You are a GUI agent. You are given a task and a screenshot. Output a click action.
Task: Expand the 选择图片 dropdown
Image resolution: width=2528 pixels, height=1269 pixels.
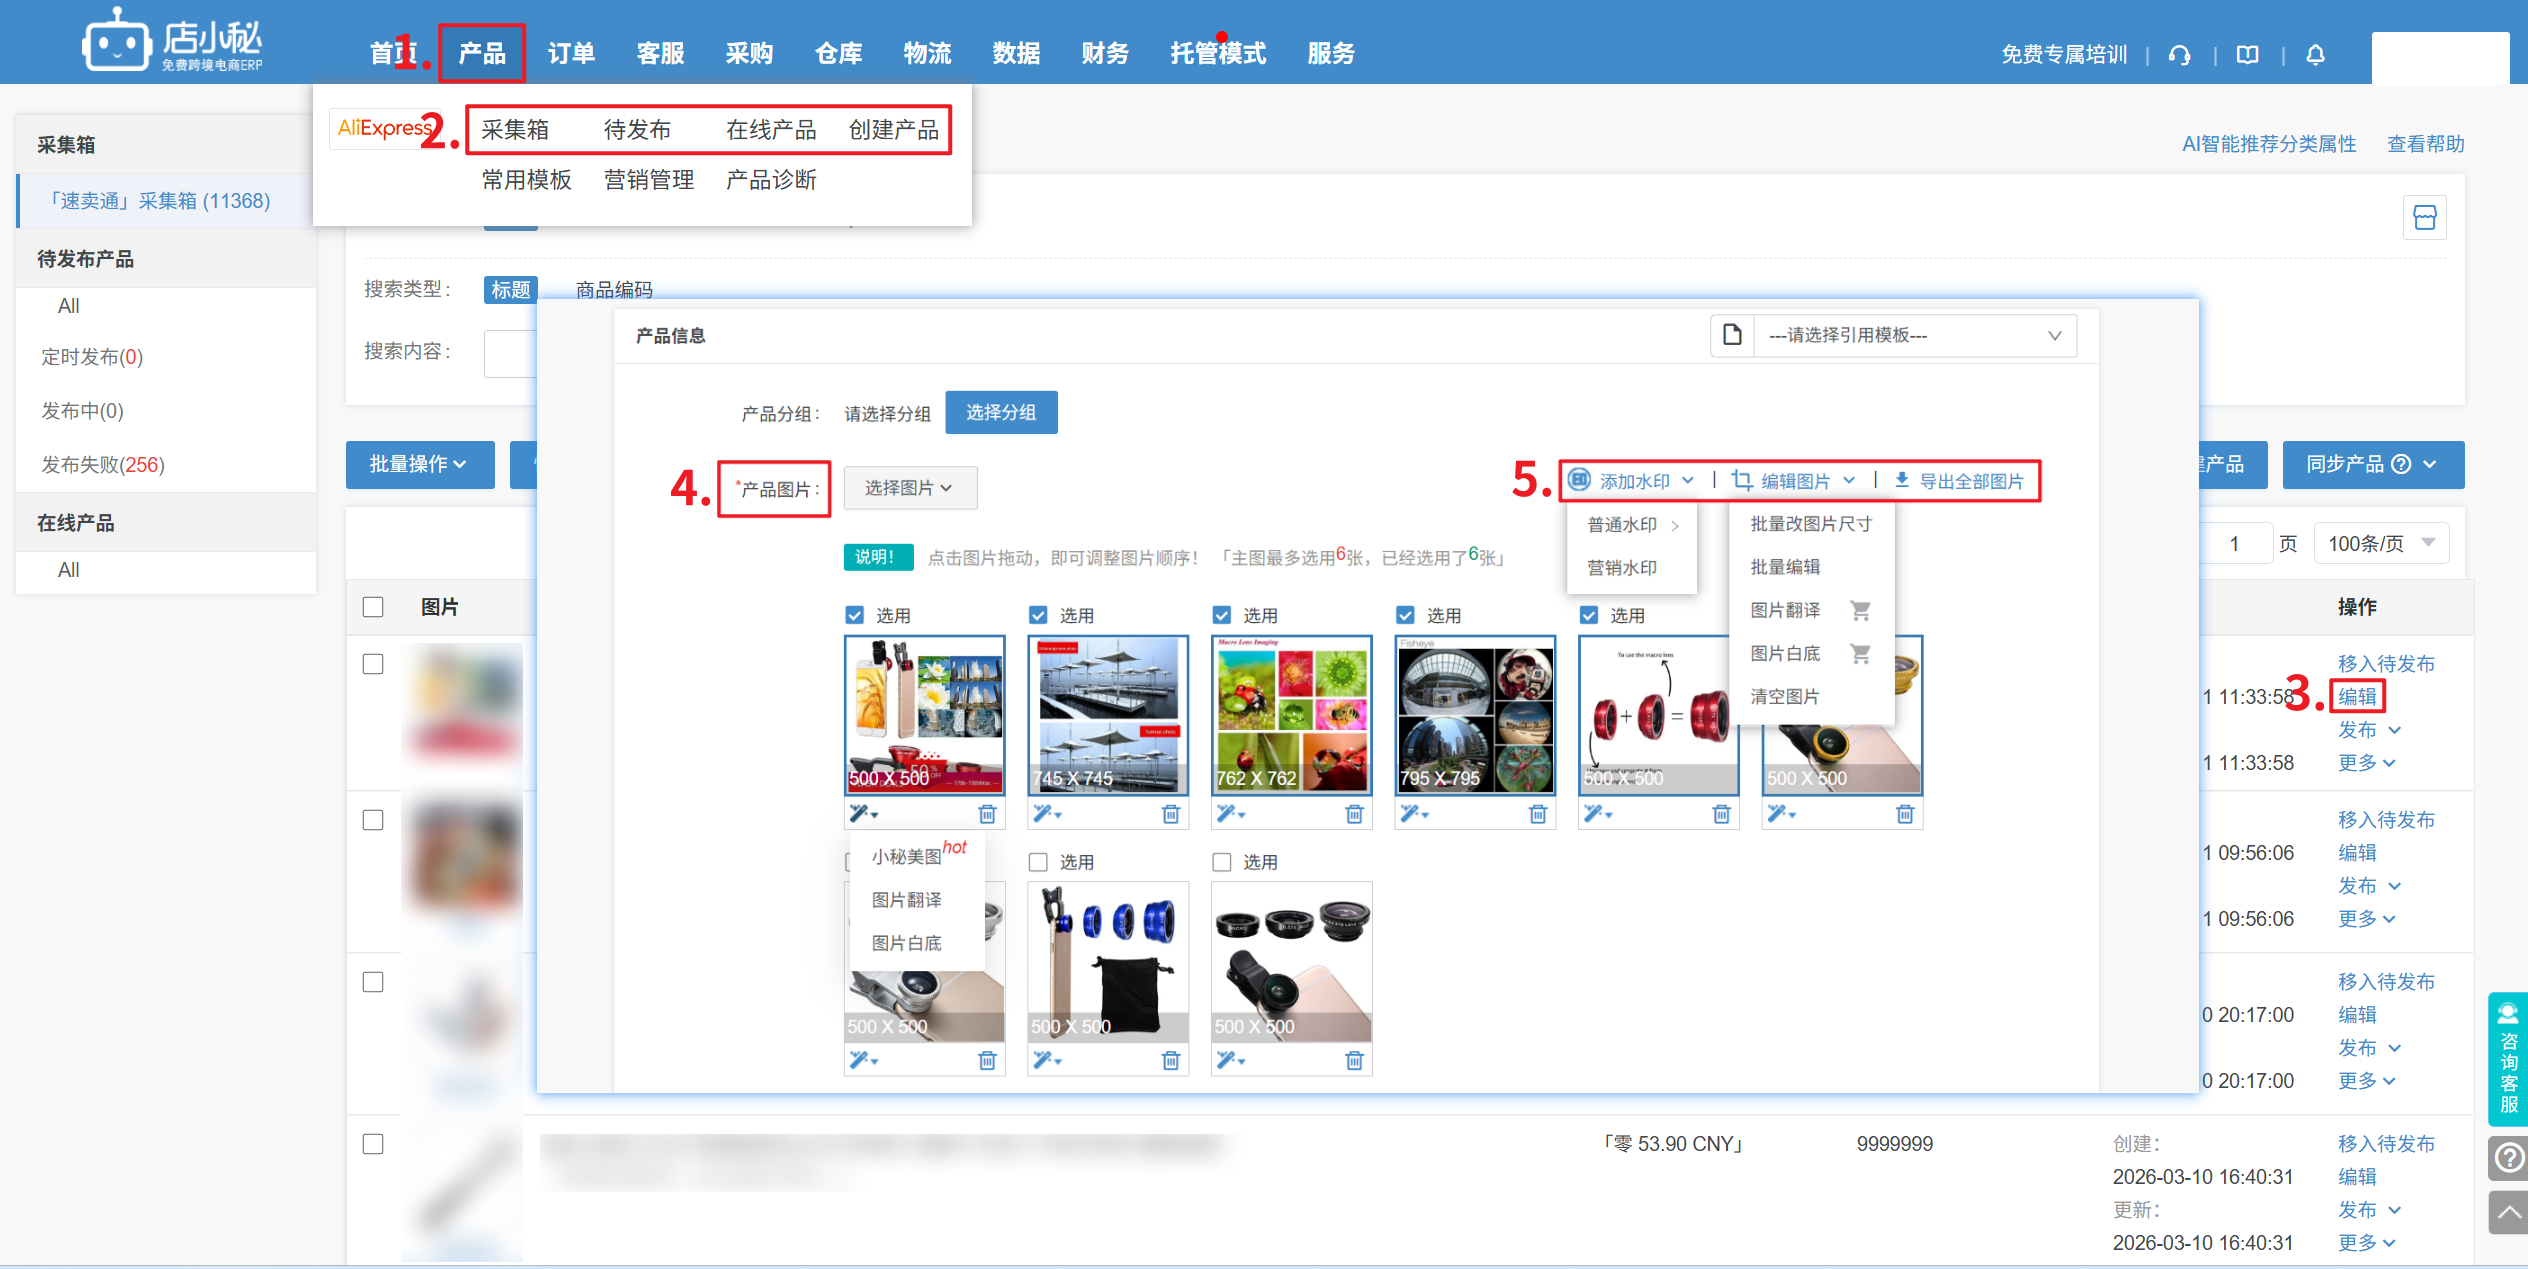click(x=909, y=488)
